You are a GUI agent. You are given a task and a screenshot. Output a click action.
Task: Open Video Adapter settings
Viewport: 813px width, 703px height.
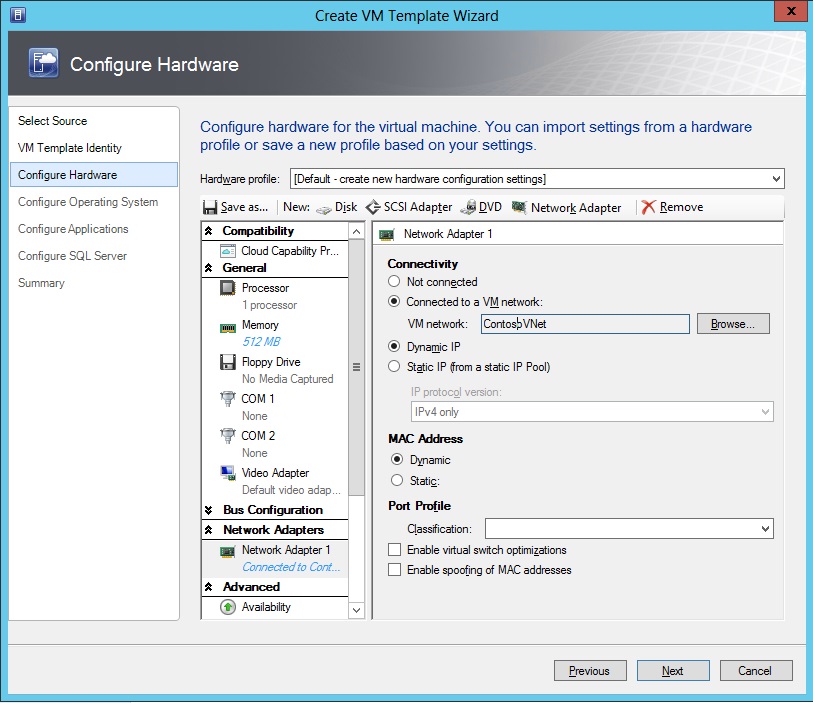pyautogui.click(x=275, y=472)
